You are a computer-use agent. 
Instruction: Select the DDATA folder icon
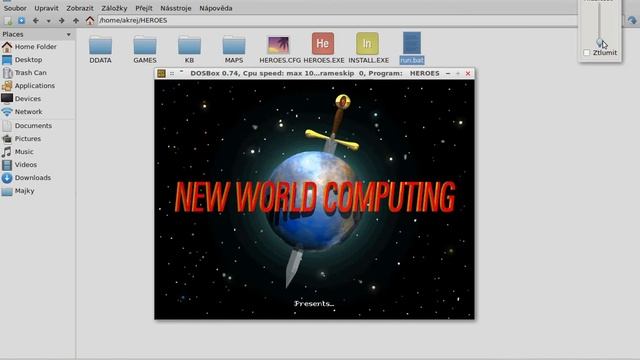click(100, 45)
